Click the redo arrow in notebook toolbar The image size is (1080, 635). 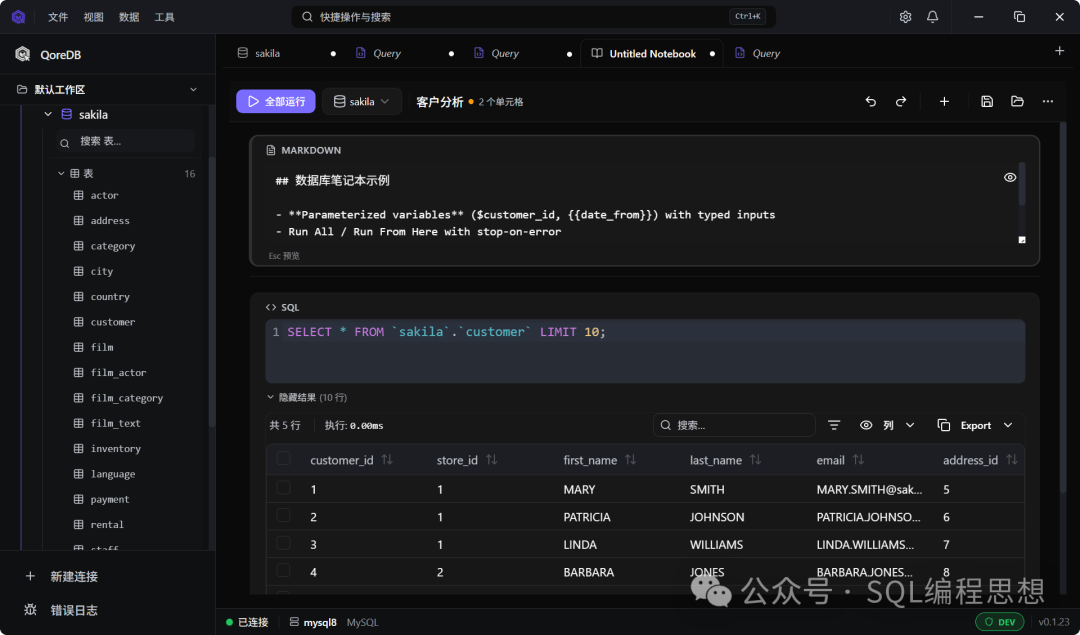pyautogui.click(x=900, y=101)
